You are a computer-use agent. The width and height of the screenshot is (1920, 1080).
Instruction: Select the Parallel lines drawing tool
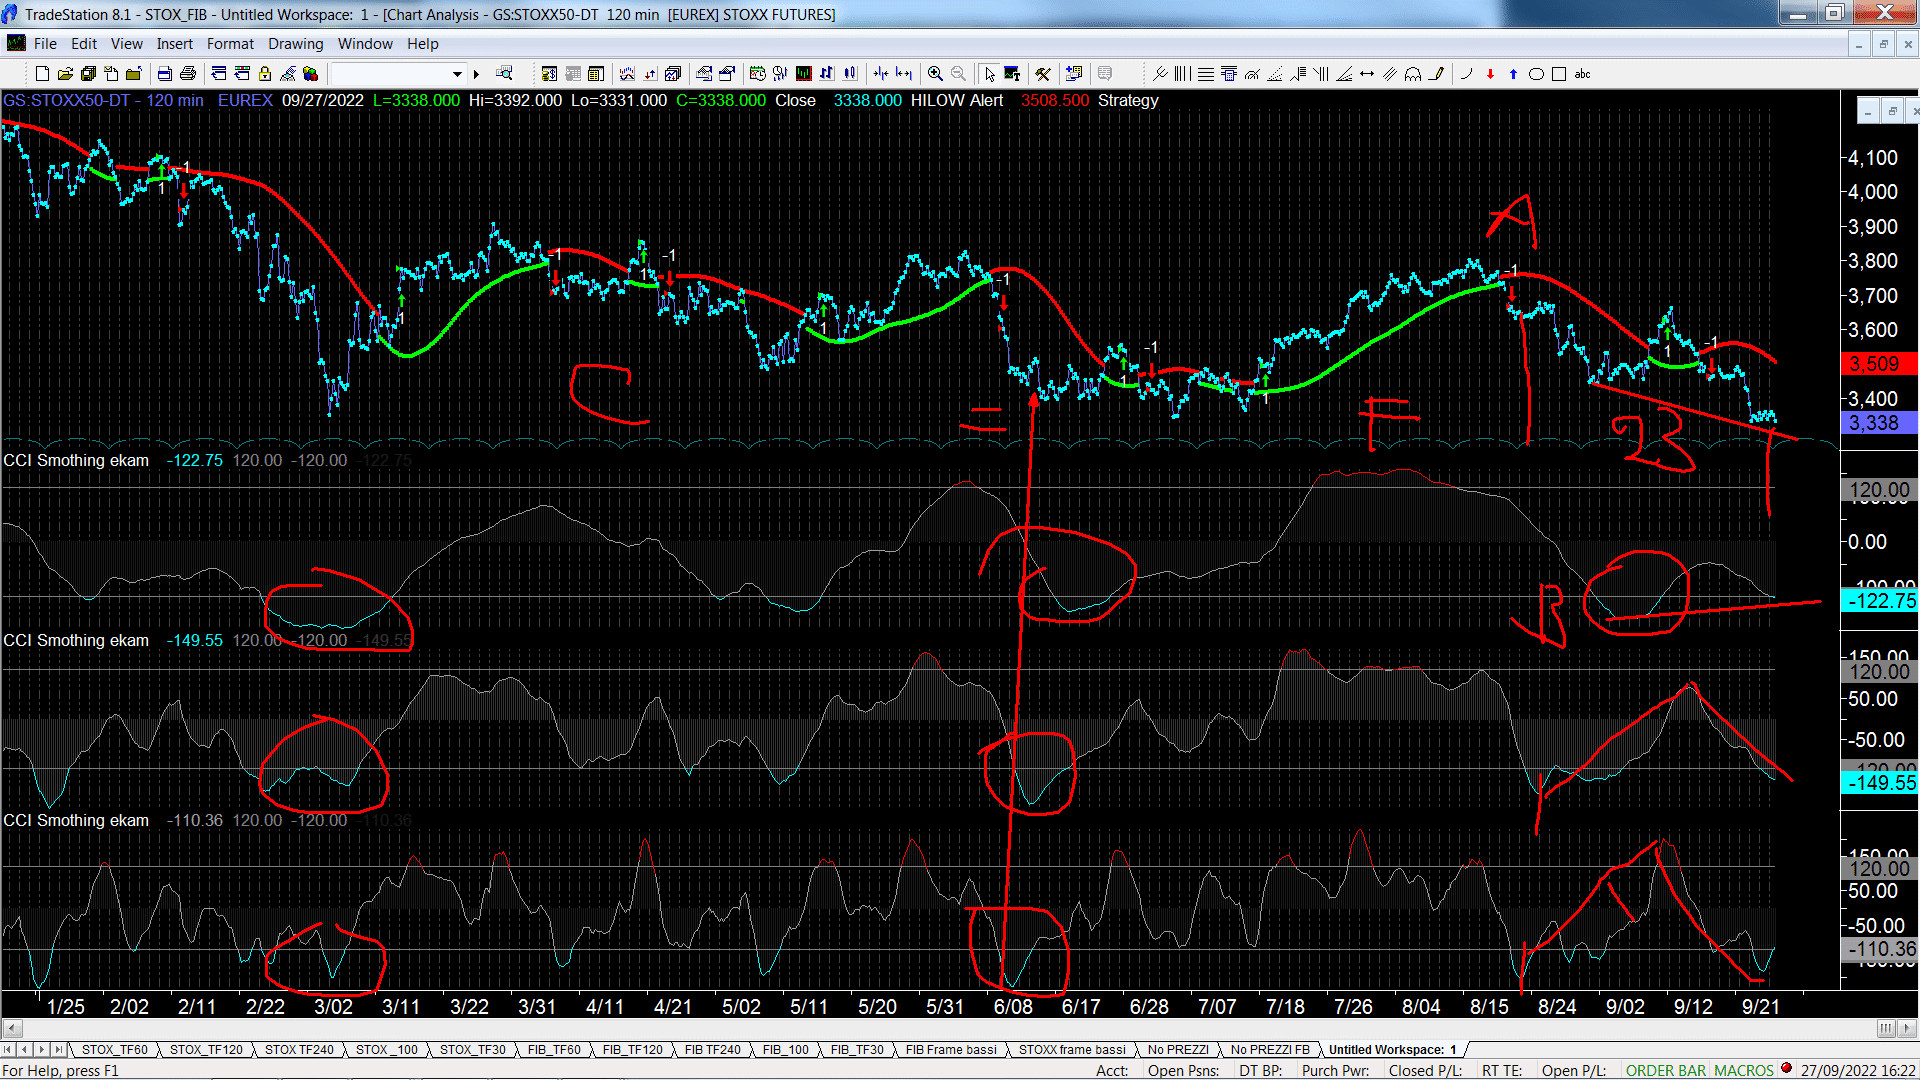click(1390, 74)
